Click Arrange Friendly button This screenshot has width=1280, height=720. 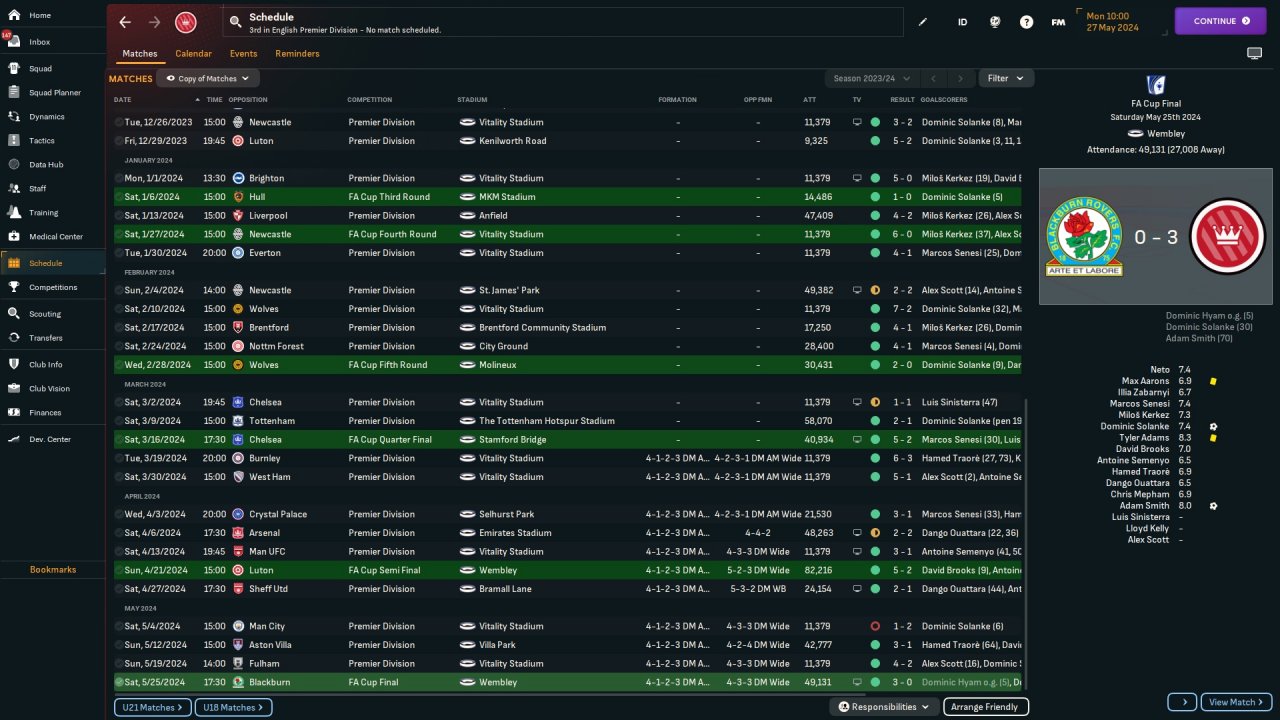pyautogui.click(x=985, y=707)
